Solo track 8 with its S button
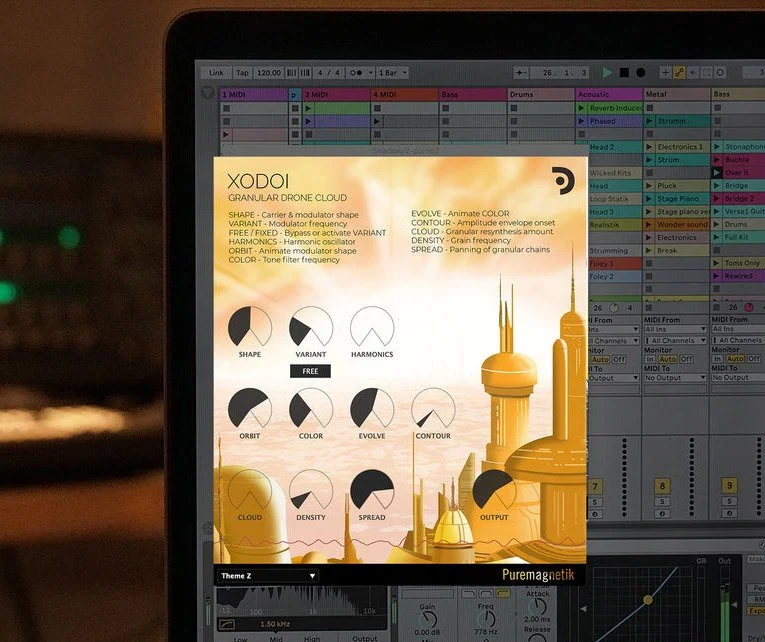The width and height of the screenshot is (765, 642). click(x=663, y=502)
